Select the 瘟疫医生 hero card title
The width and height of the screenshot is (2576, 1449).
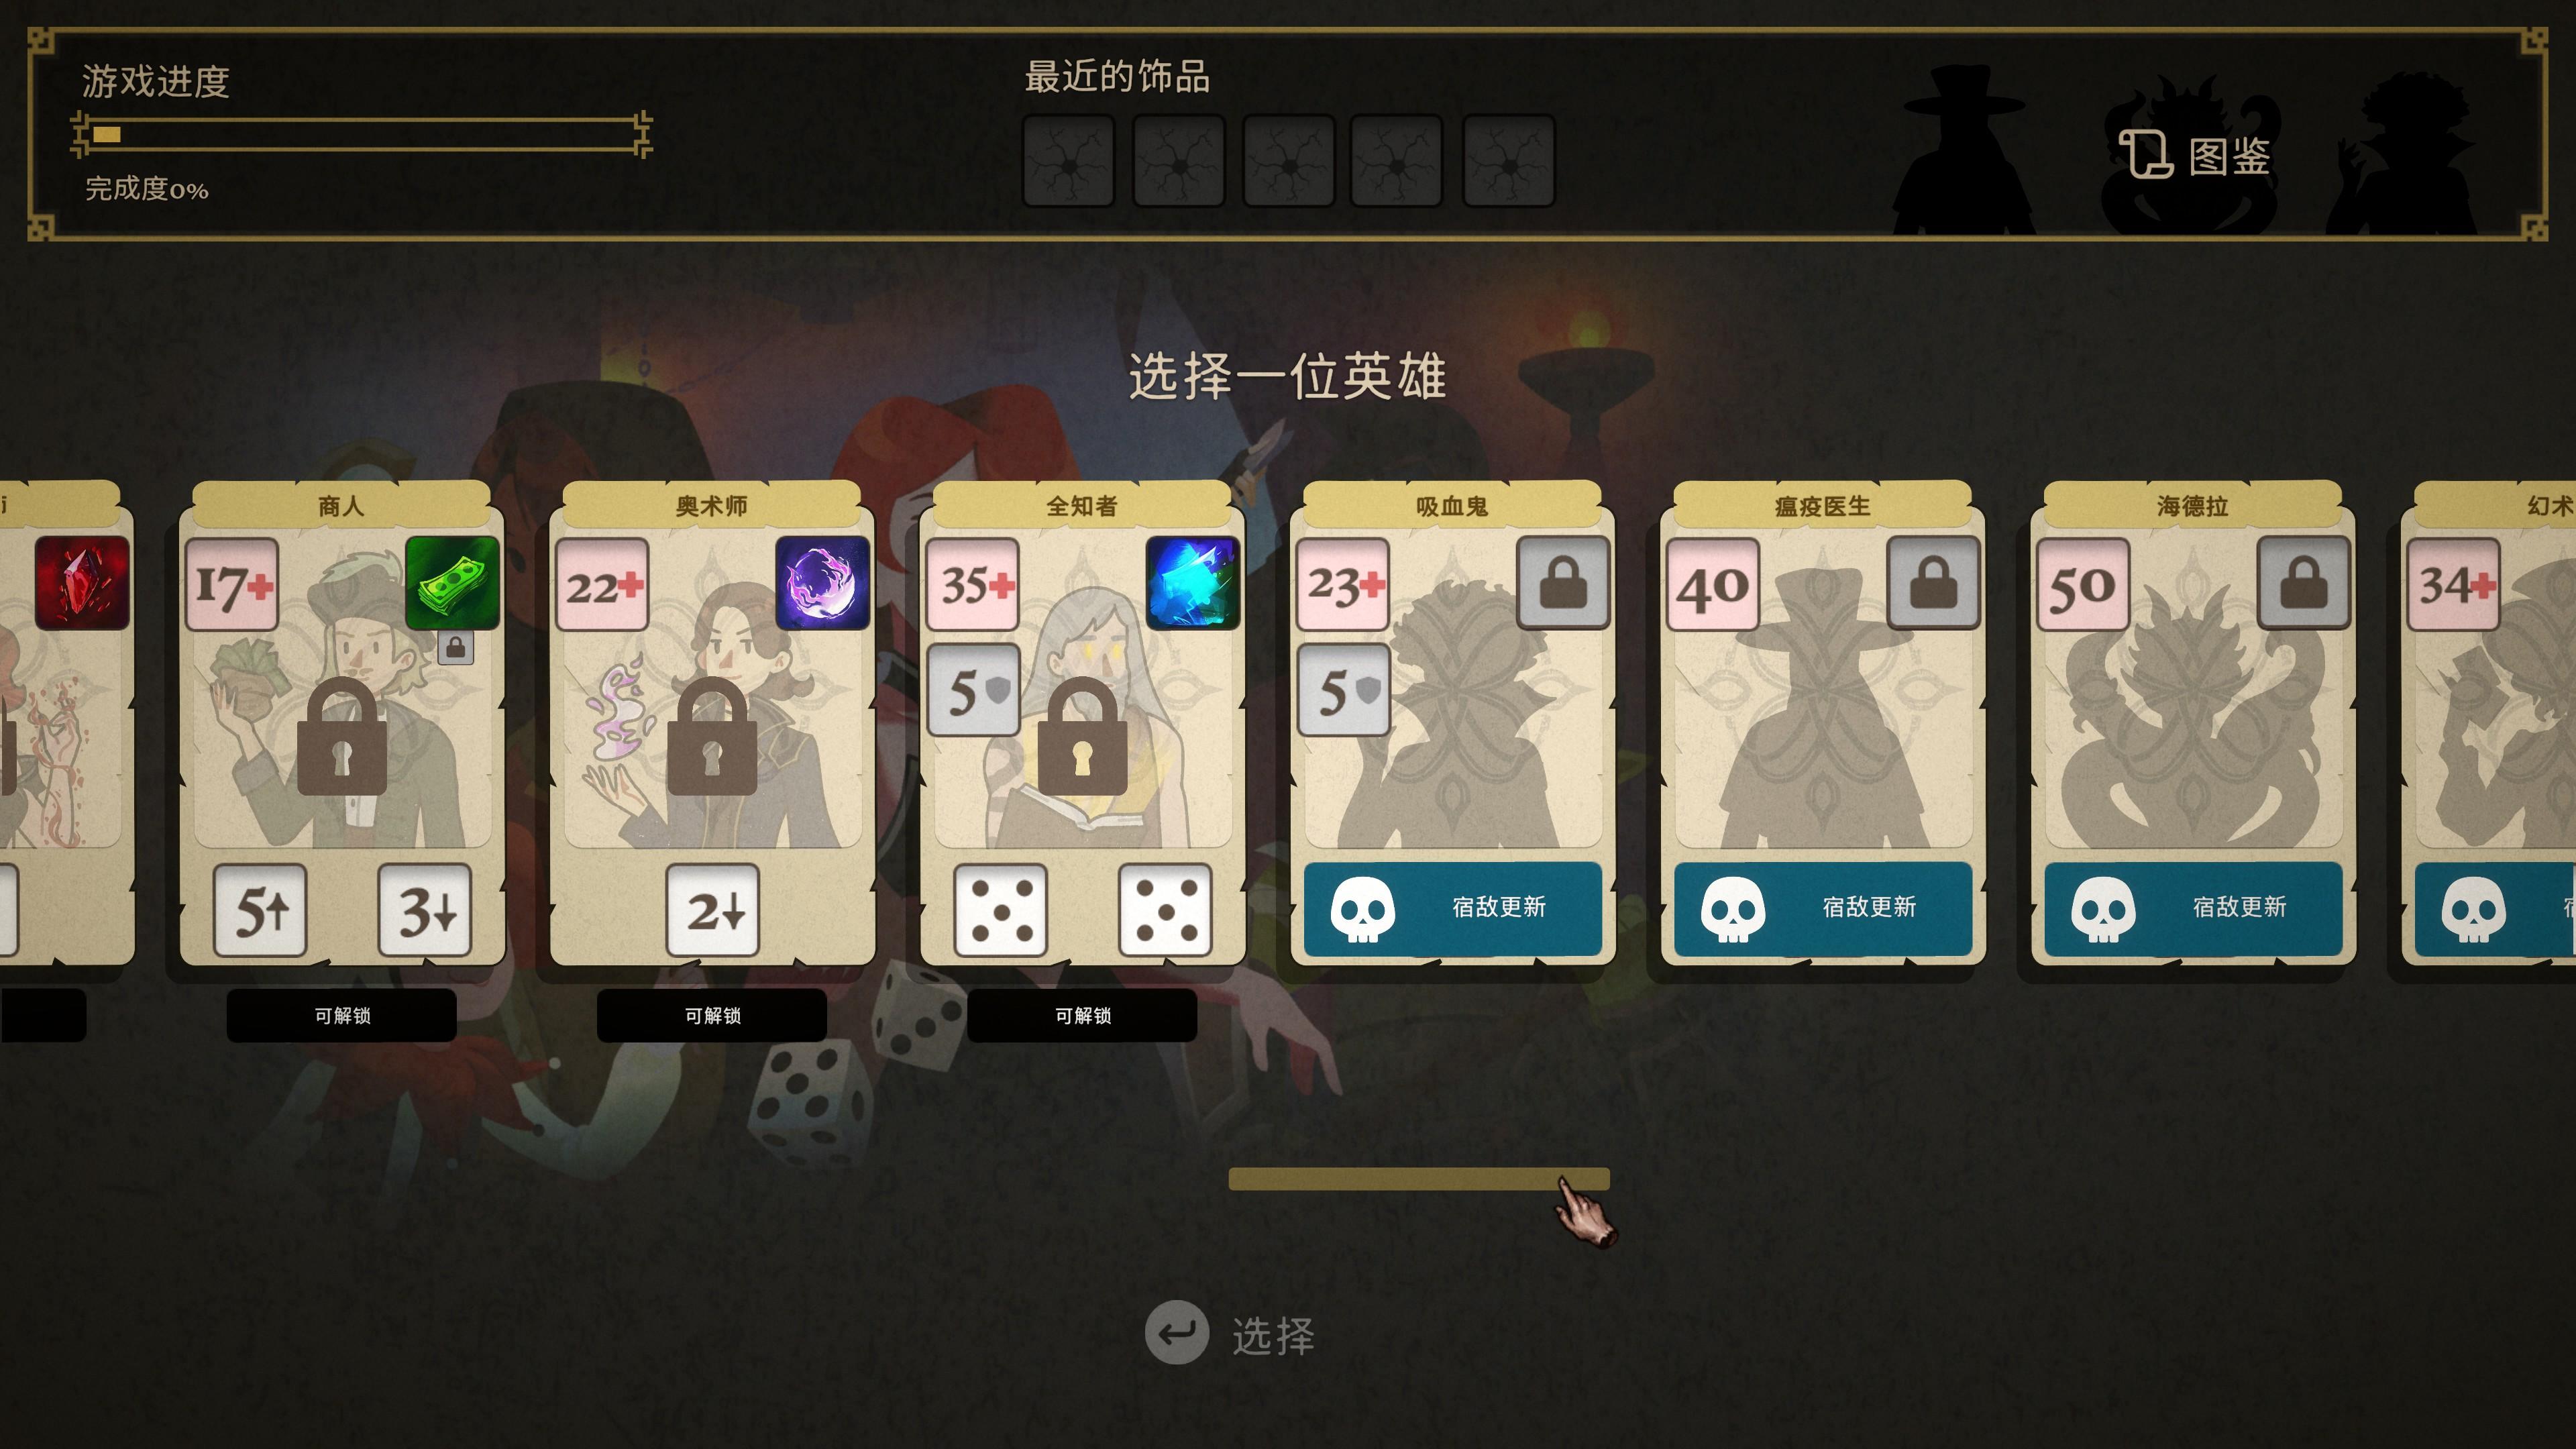coord(1822,506)
